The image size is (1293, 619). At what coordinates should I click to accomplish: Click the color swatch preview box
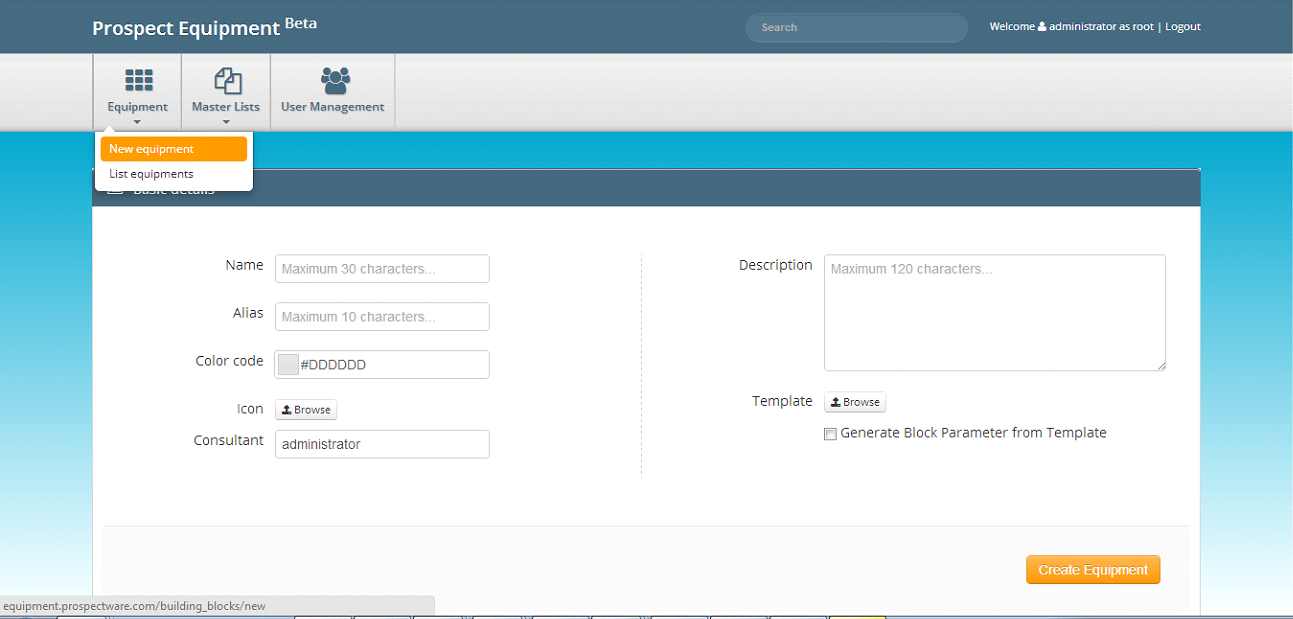click(x=288, y=365)
